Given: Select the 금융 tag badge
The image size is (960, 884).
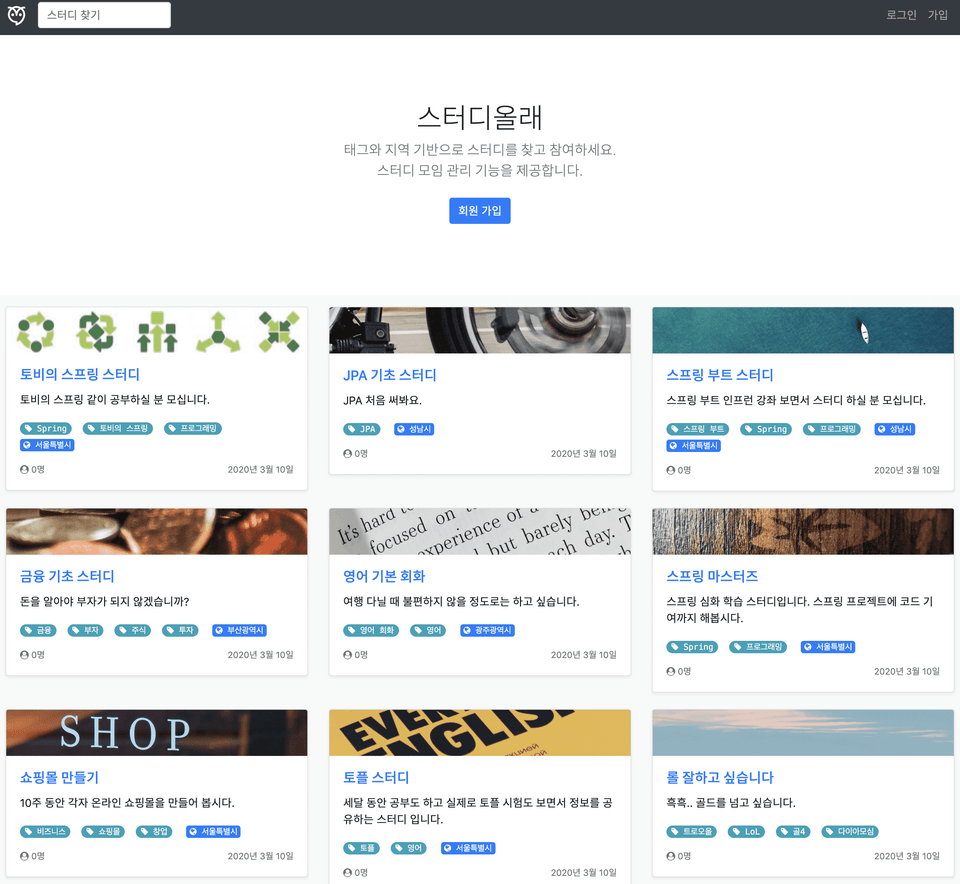Looking at the screenshot, I should coord(38,631).
